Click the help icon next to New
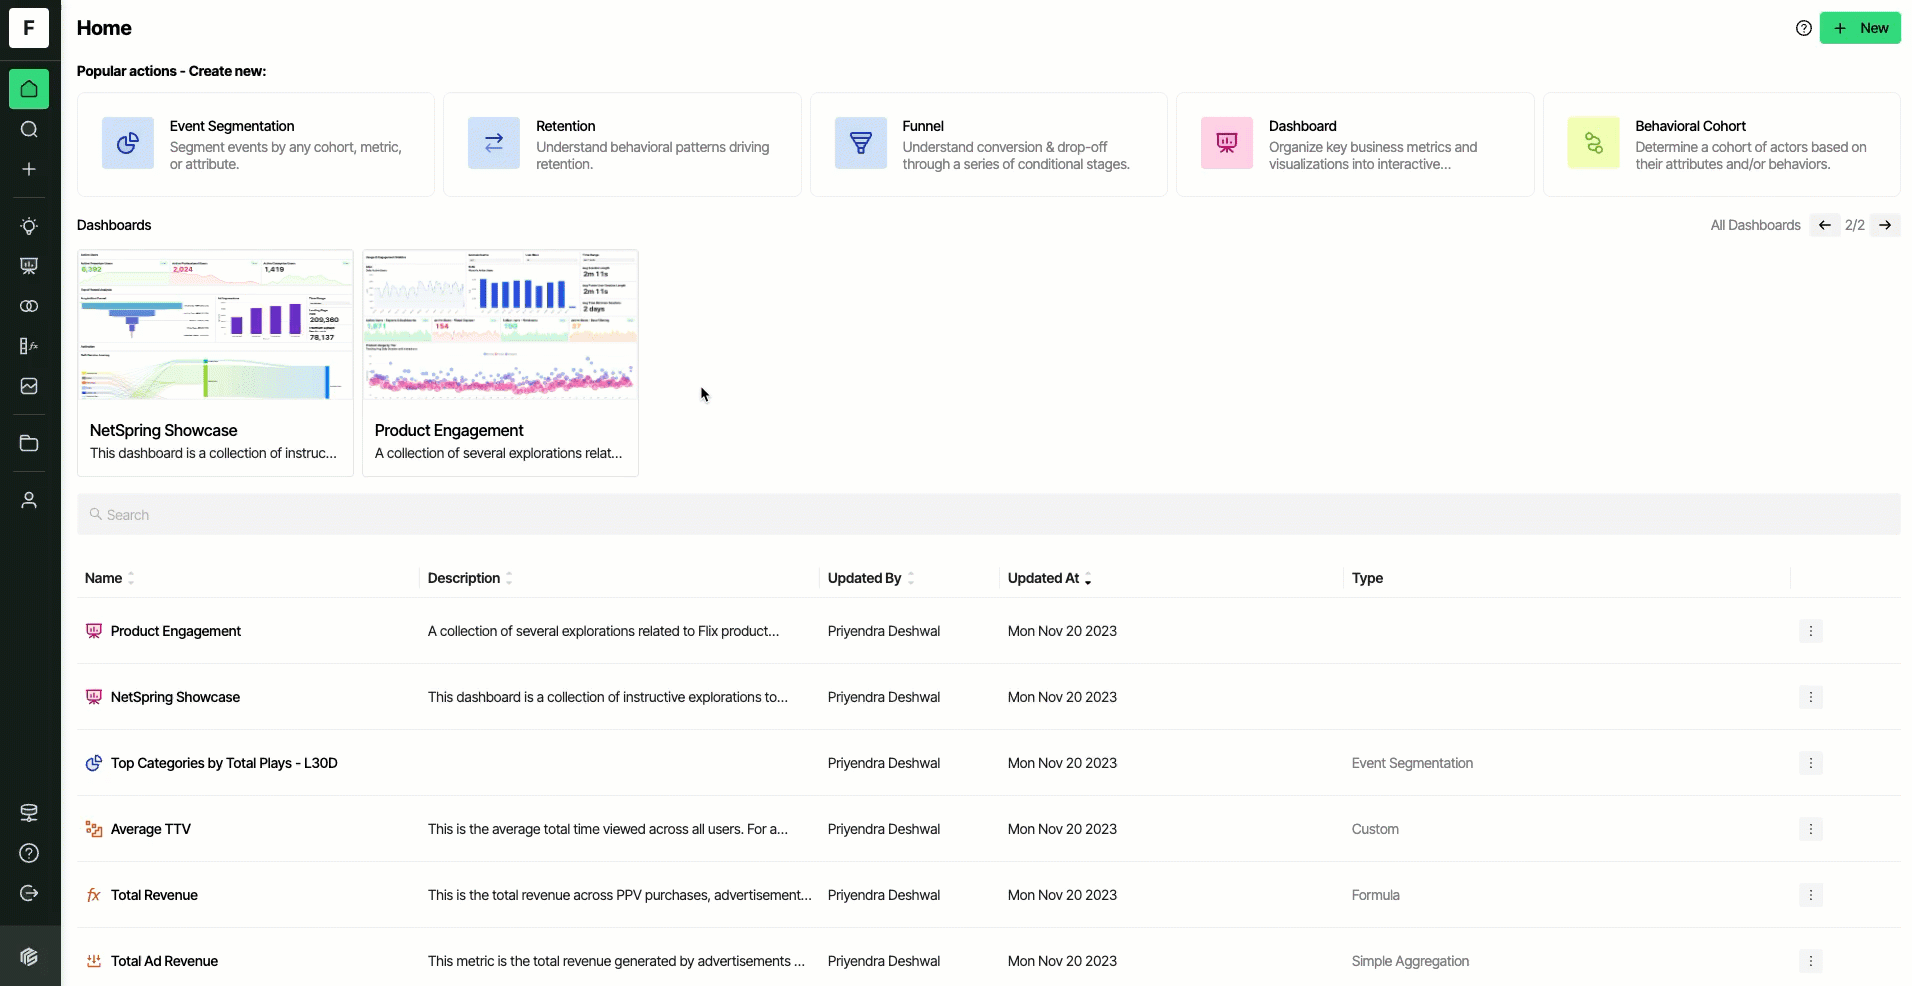The height and width of the screenshot is (986, 1912). point(1804,28)
